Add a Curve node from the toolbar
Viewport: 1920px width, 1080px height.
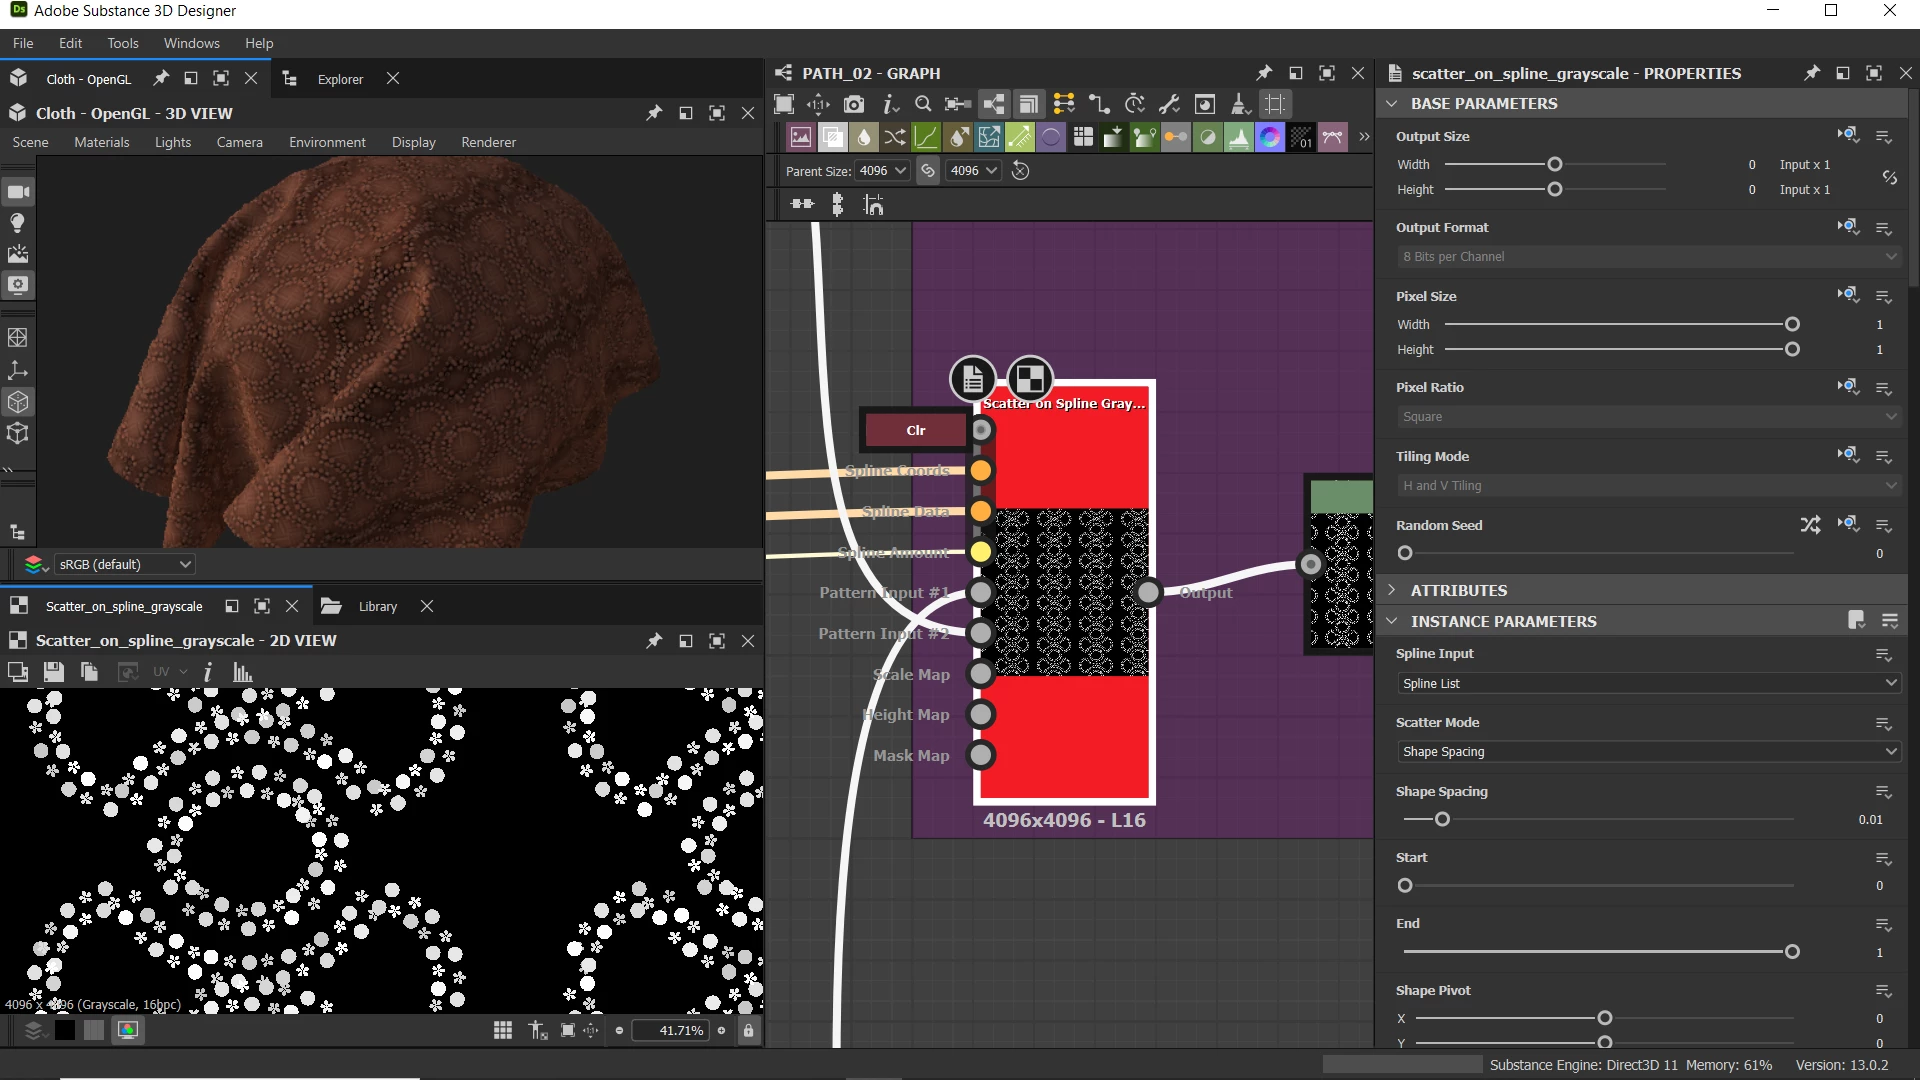pos(926,137)
